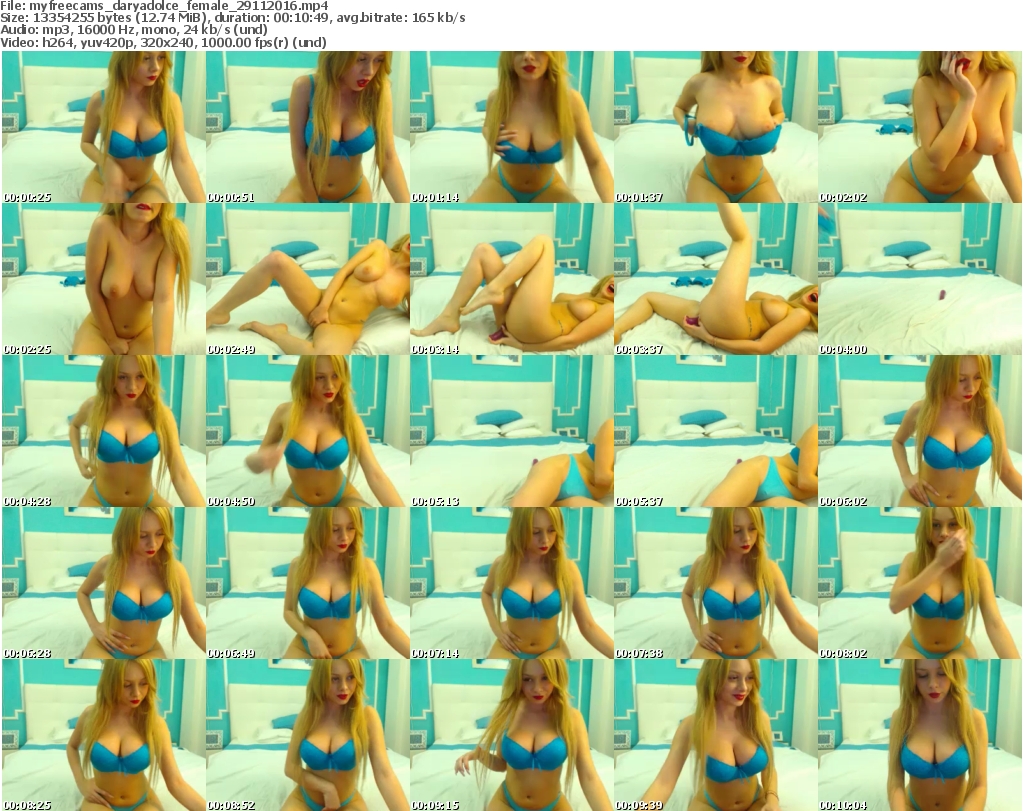Screen dimensions: 1024x811
Task: Click the Size and duration info line
Action: [x=233, y=18]
